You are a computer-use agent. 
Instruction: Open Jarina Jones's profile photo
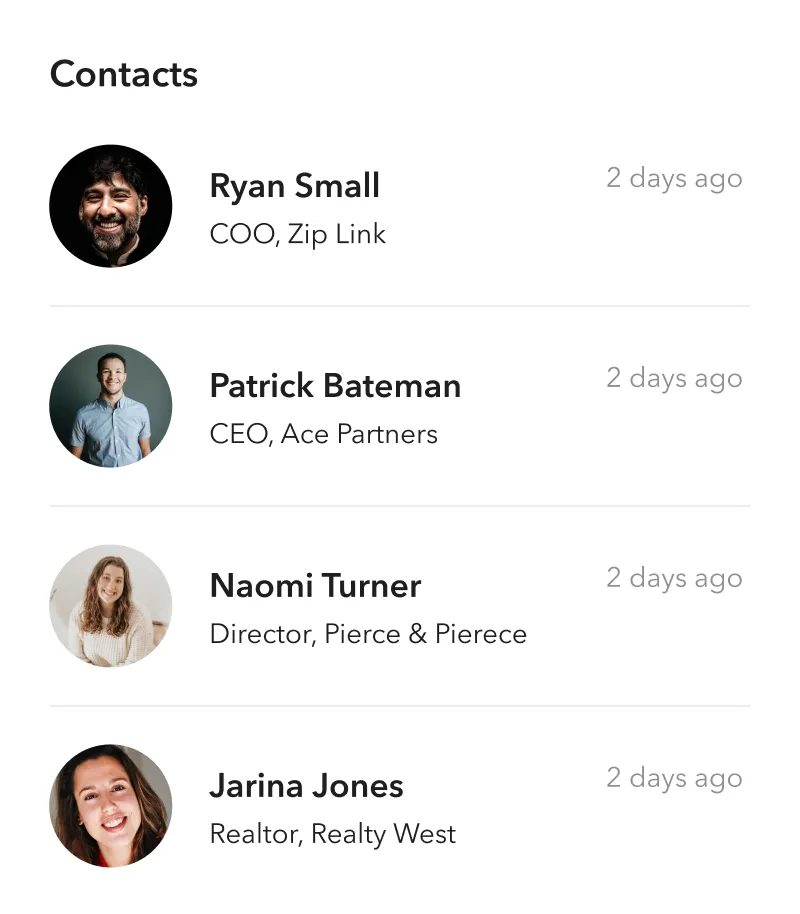coord(111,806)
